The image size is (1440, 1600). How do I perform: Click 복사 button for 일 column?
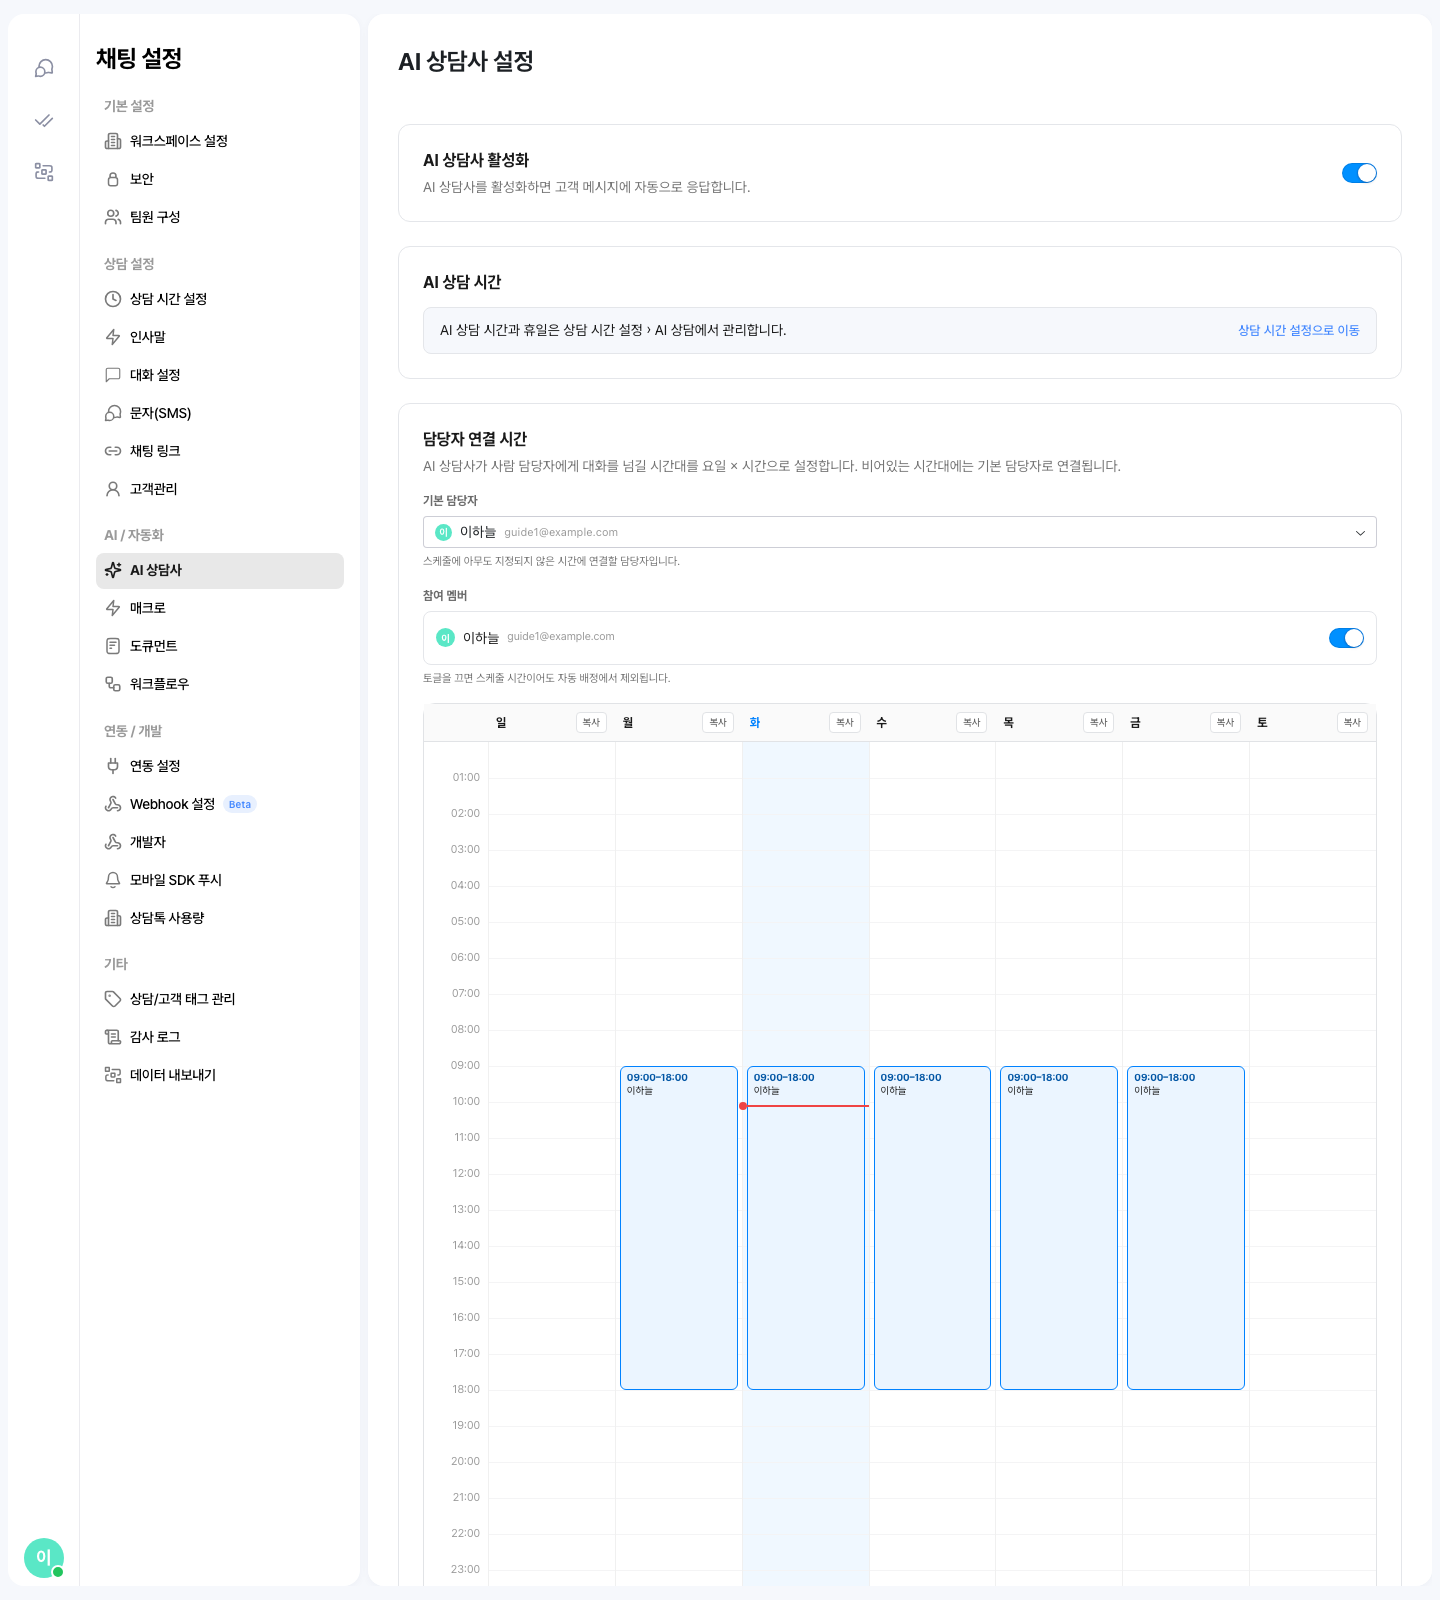pos(591,722)
